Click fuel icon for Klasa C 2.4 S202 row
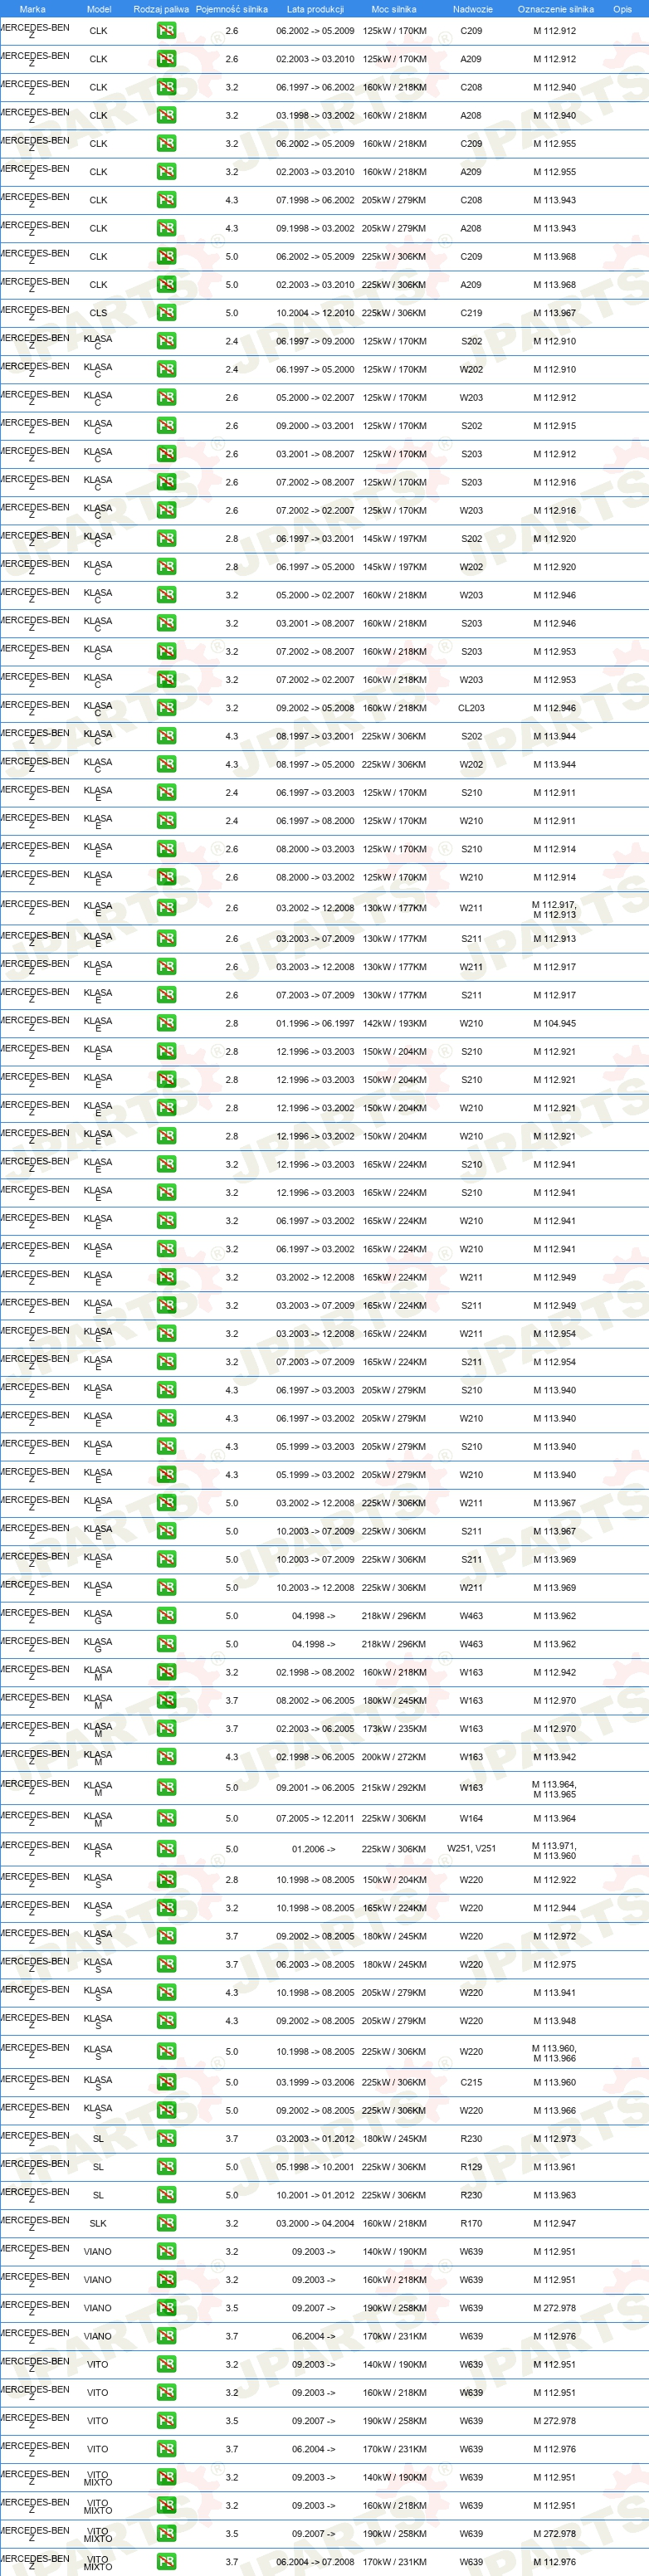 click(166, 341)
